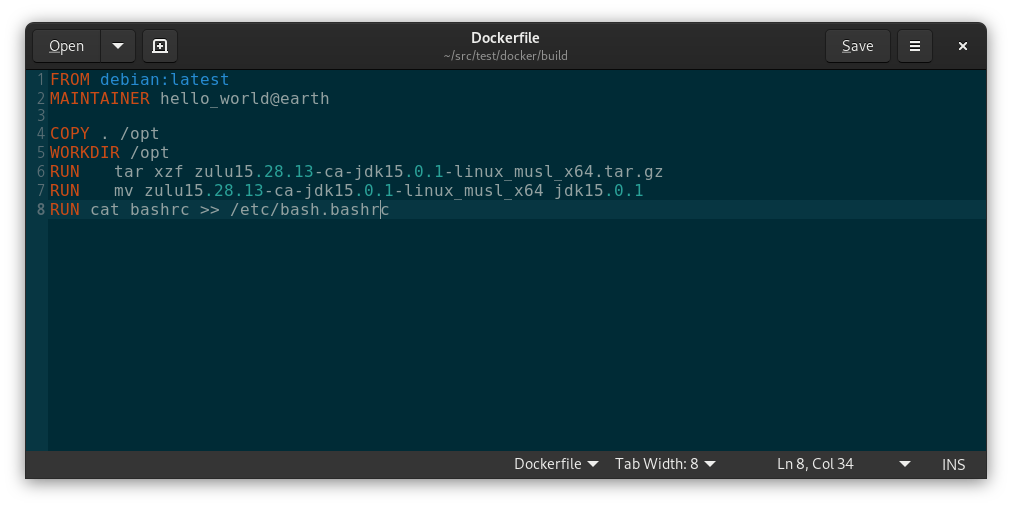This screenshot has width=1012, height=507.
Task: Click the /opt path on WORKDIR line
Action: (149, 153)
